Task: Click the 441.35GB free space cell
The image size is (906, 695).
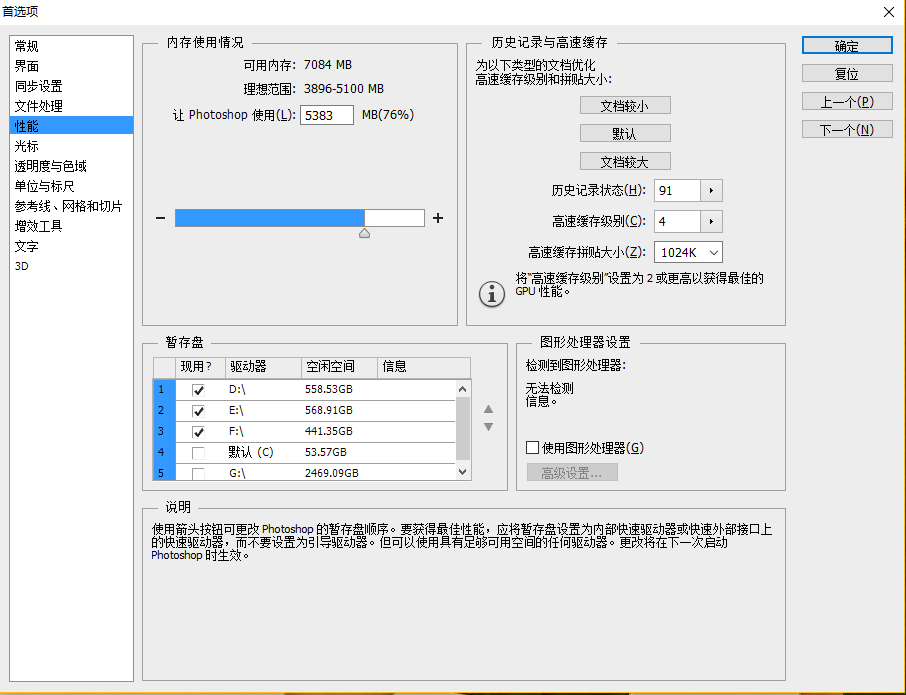Action: coord(329,432)
